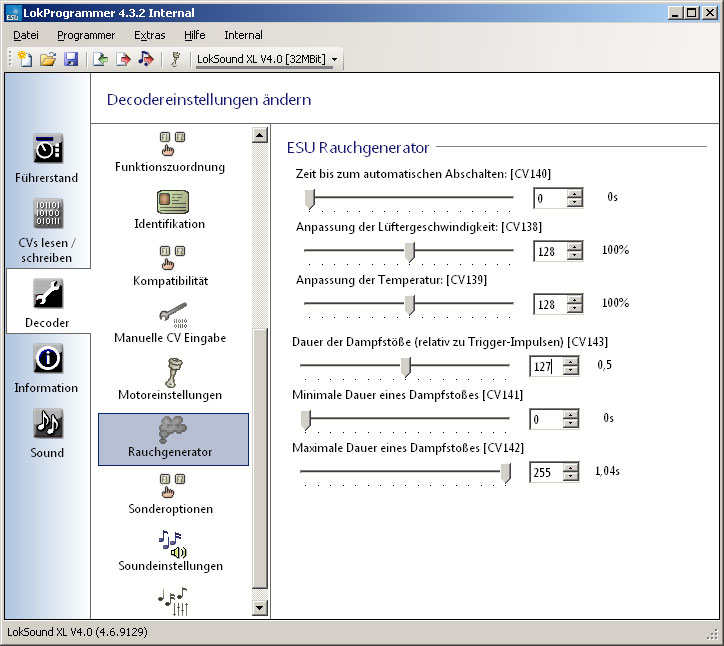This screenshot has width=724, height=646.
Task: Click the CV139 value field showing 128
Action: click(550, 305)
